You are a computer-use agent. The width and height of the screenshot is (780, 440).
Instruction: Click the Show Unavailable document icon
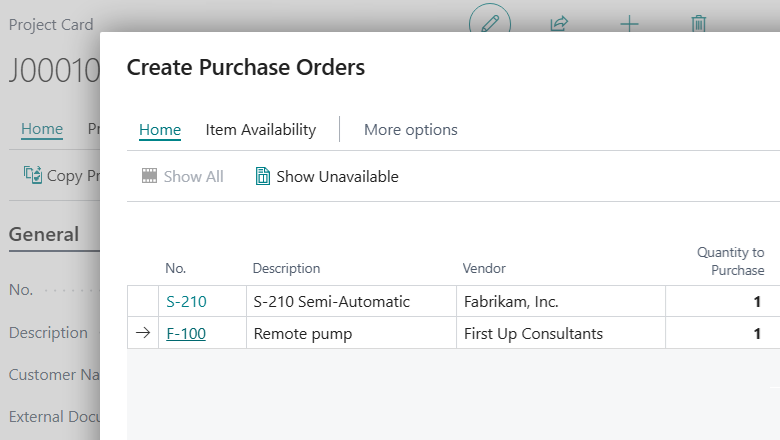coord(263,176)
